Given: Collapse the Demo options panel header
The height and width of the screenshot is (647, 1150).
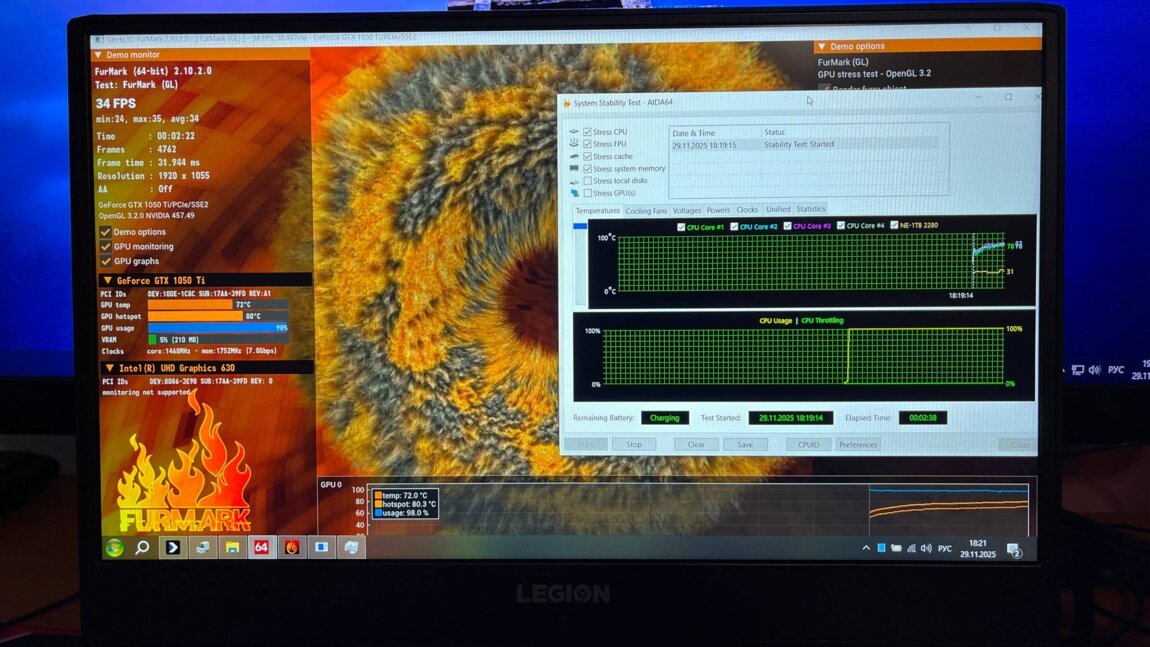Looking at the screenshot, I should coord(821,46).
